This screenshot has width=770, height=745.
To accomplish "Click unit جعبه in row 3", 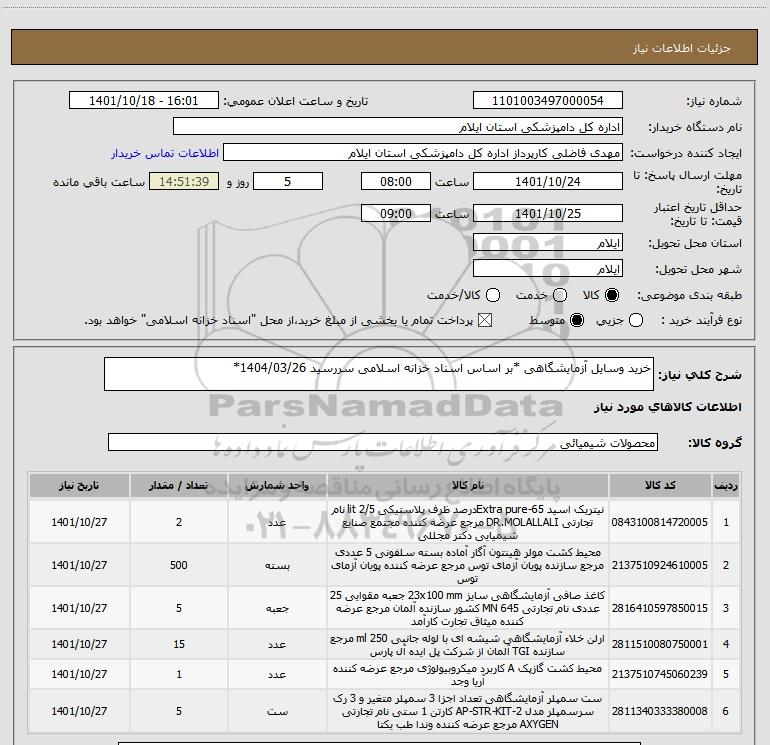I will [x=277, y=608].
